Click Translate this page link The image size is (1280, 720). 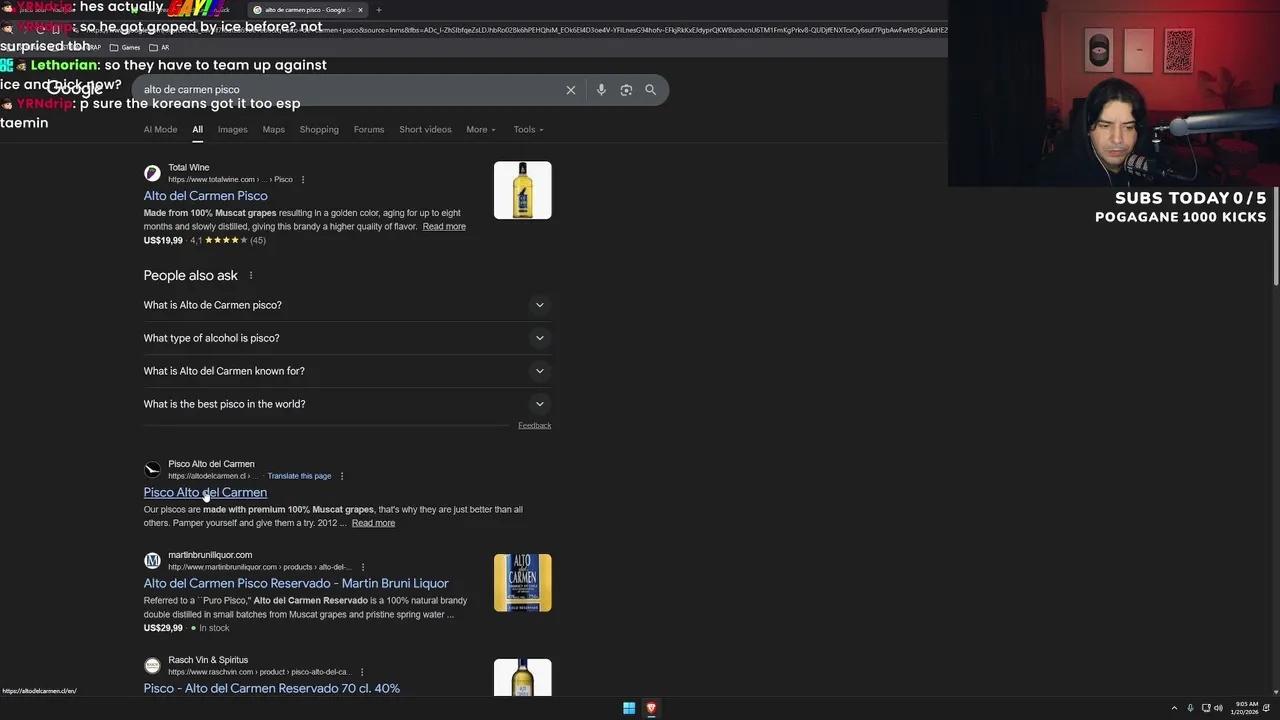[x=299, y=476]
